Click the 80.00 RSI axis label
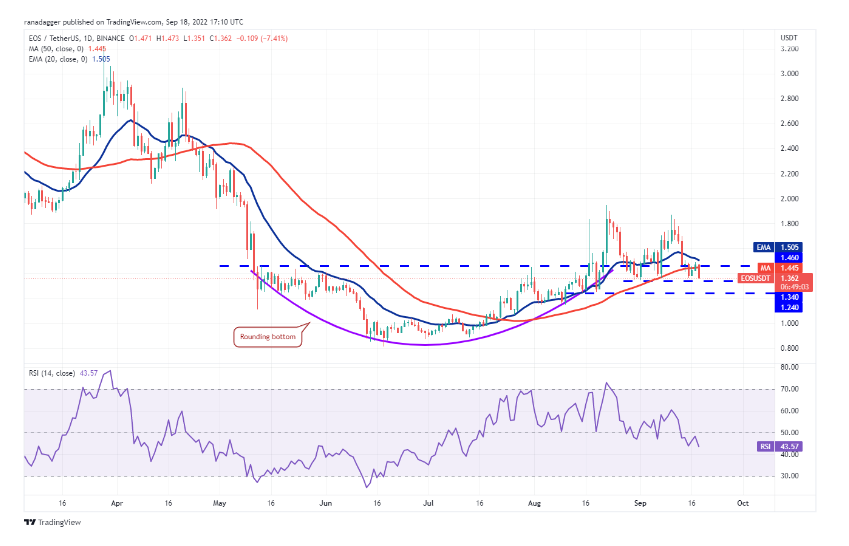The image size is (849, 546). click(x=789, y=367)
